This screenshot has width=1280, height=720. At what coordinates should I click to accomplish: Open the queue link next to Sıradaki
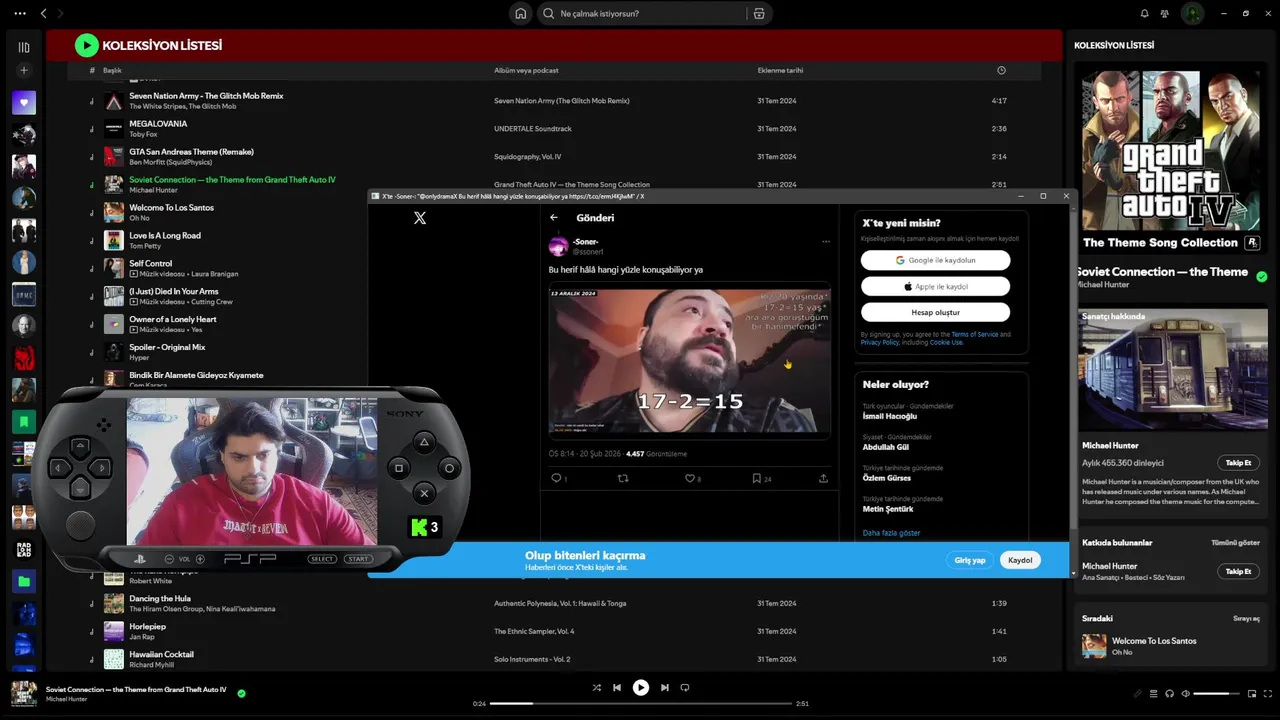click(1246, 619)
